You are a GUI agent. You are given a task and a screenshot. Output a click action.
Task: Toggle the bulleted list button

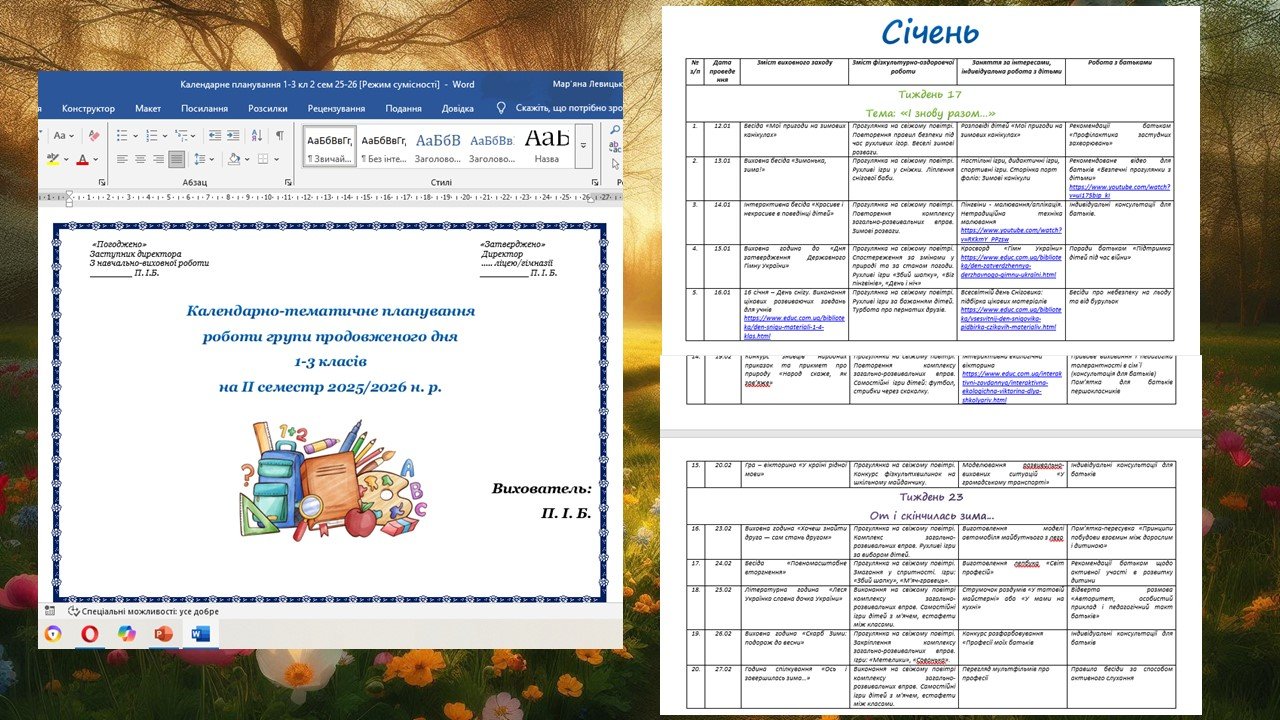coord(122,135)
